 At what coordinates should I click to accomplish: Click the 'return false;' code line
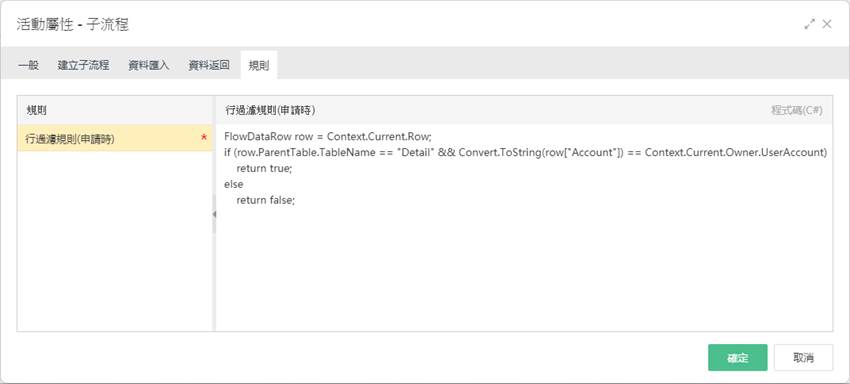tap(266, 200)
